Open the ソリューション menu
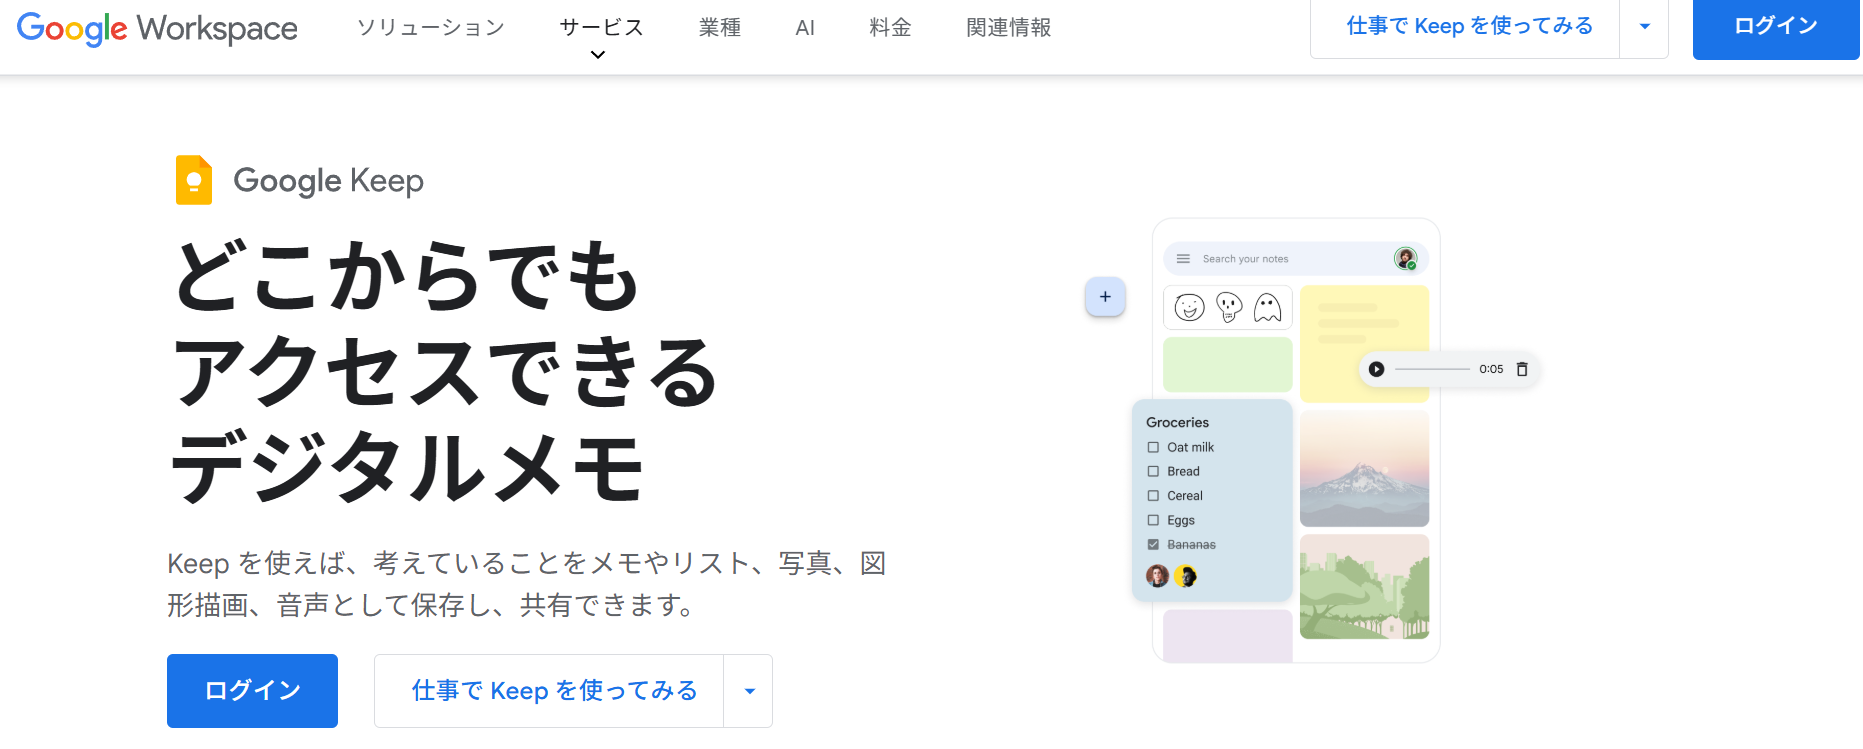Screen dimensions: 1863x749 pyautogui.click(x=431, y=28)
